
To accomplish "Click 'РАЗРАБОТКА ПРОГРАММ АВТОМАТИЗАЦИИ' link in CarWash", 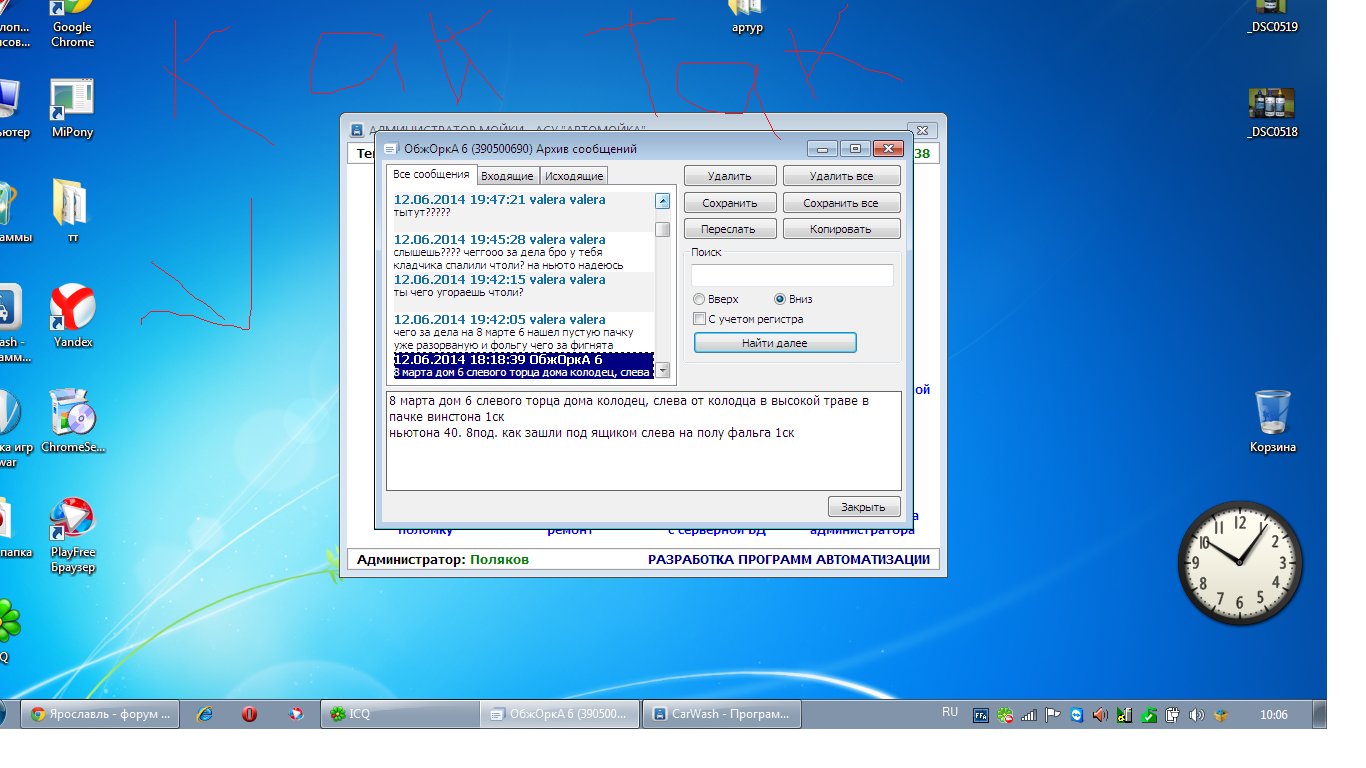I will coord(789,559).
